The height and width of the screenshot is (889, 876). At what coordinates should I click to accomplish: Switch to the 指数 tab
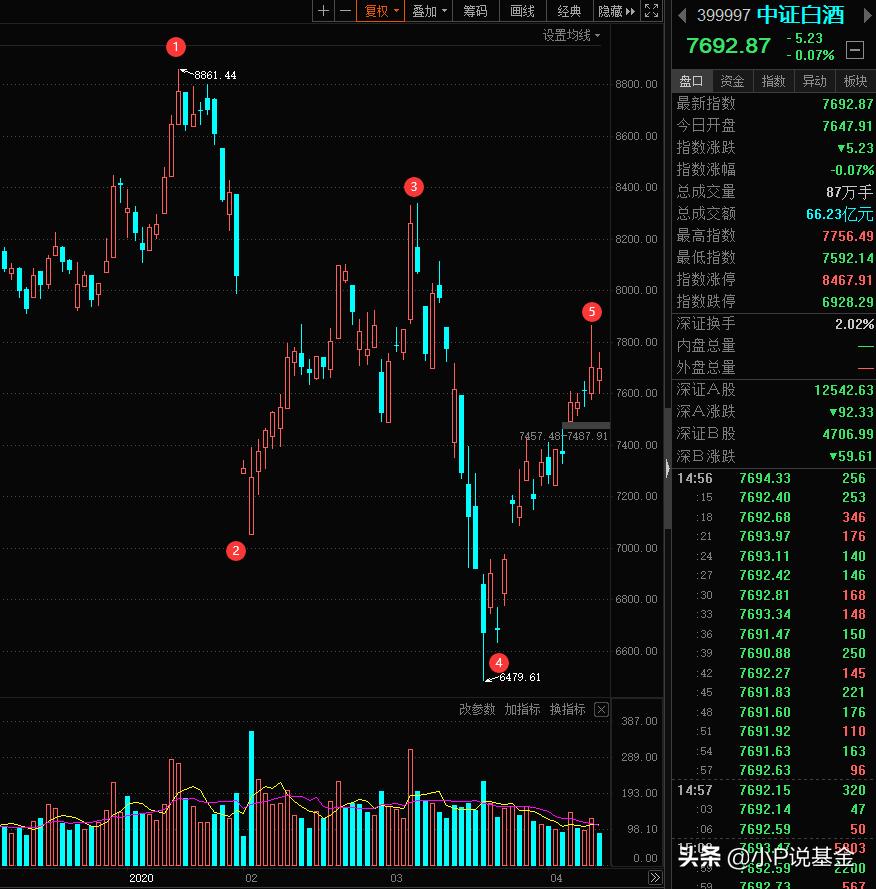coord(773,81)
